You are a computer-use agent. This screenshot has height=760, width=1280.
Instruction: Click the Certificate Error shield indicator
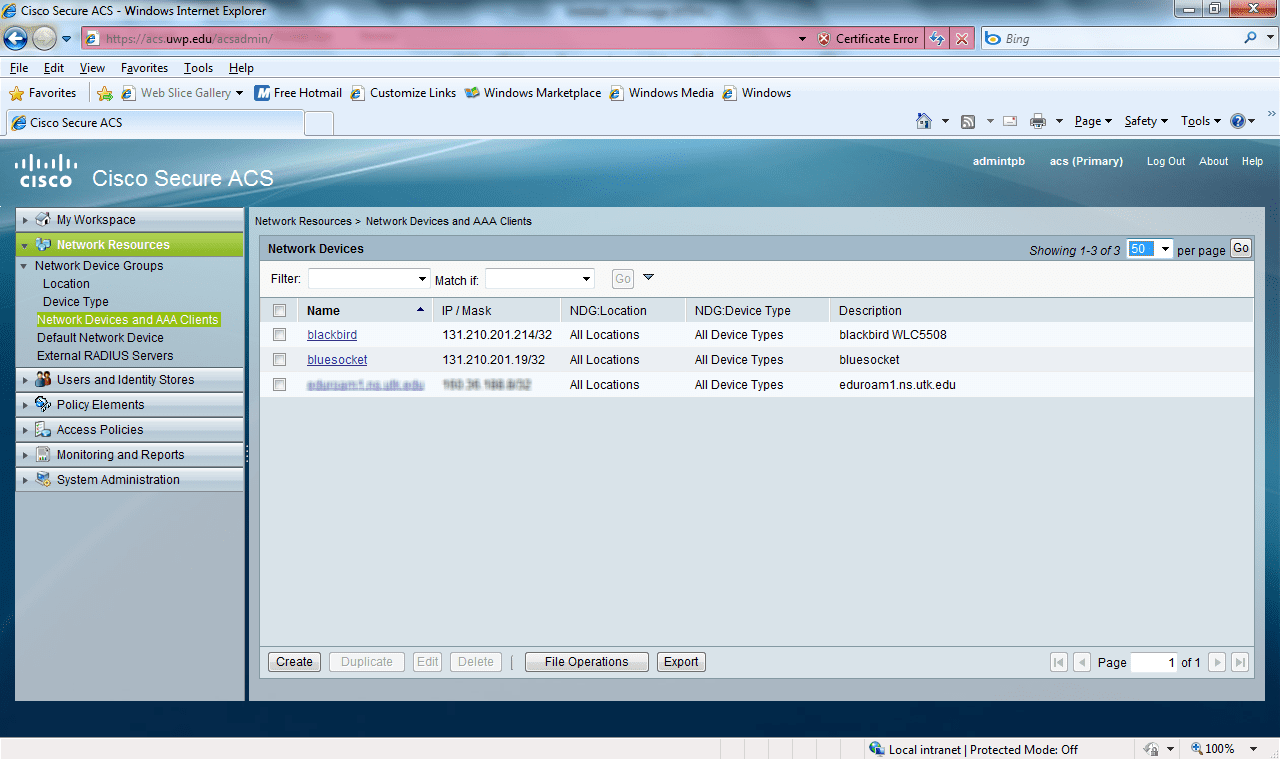click(x=868, y=39)
